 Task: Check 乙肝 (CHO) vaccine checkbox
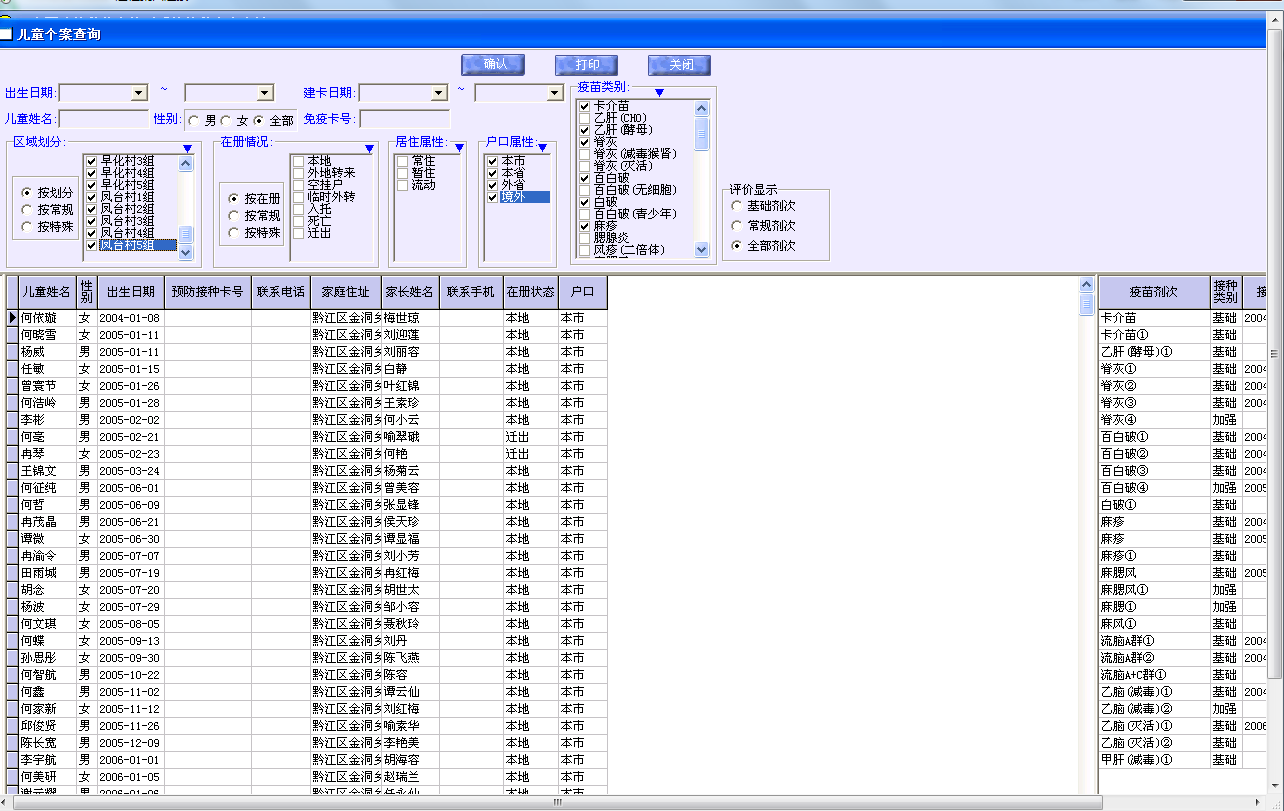[x=585, y=118]
